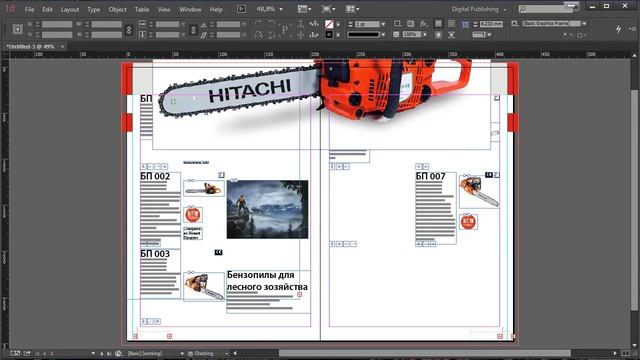Open the Type menu
Screen dimensions: 640x360
click(93, 9)
